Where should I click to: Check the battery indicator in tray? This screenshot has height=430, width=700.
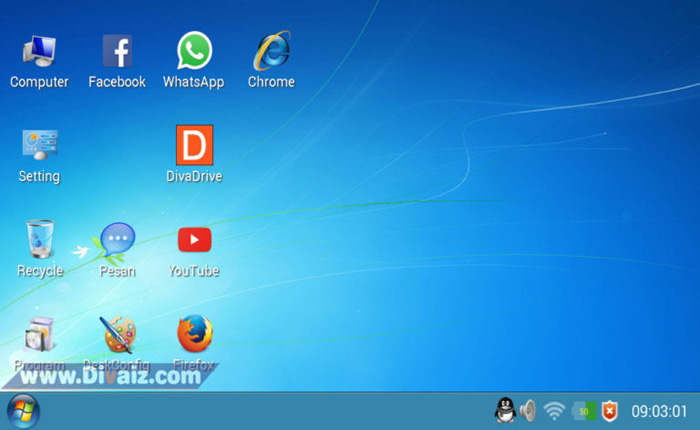584,411
